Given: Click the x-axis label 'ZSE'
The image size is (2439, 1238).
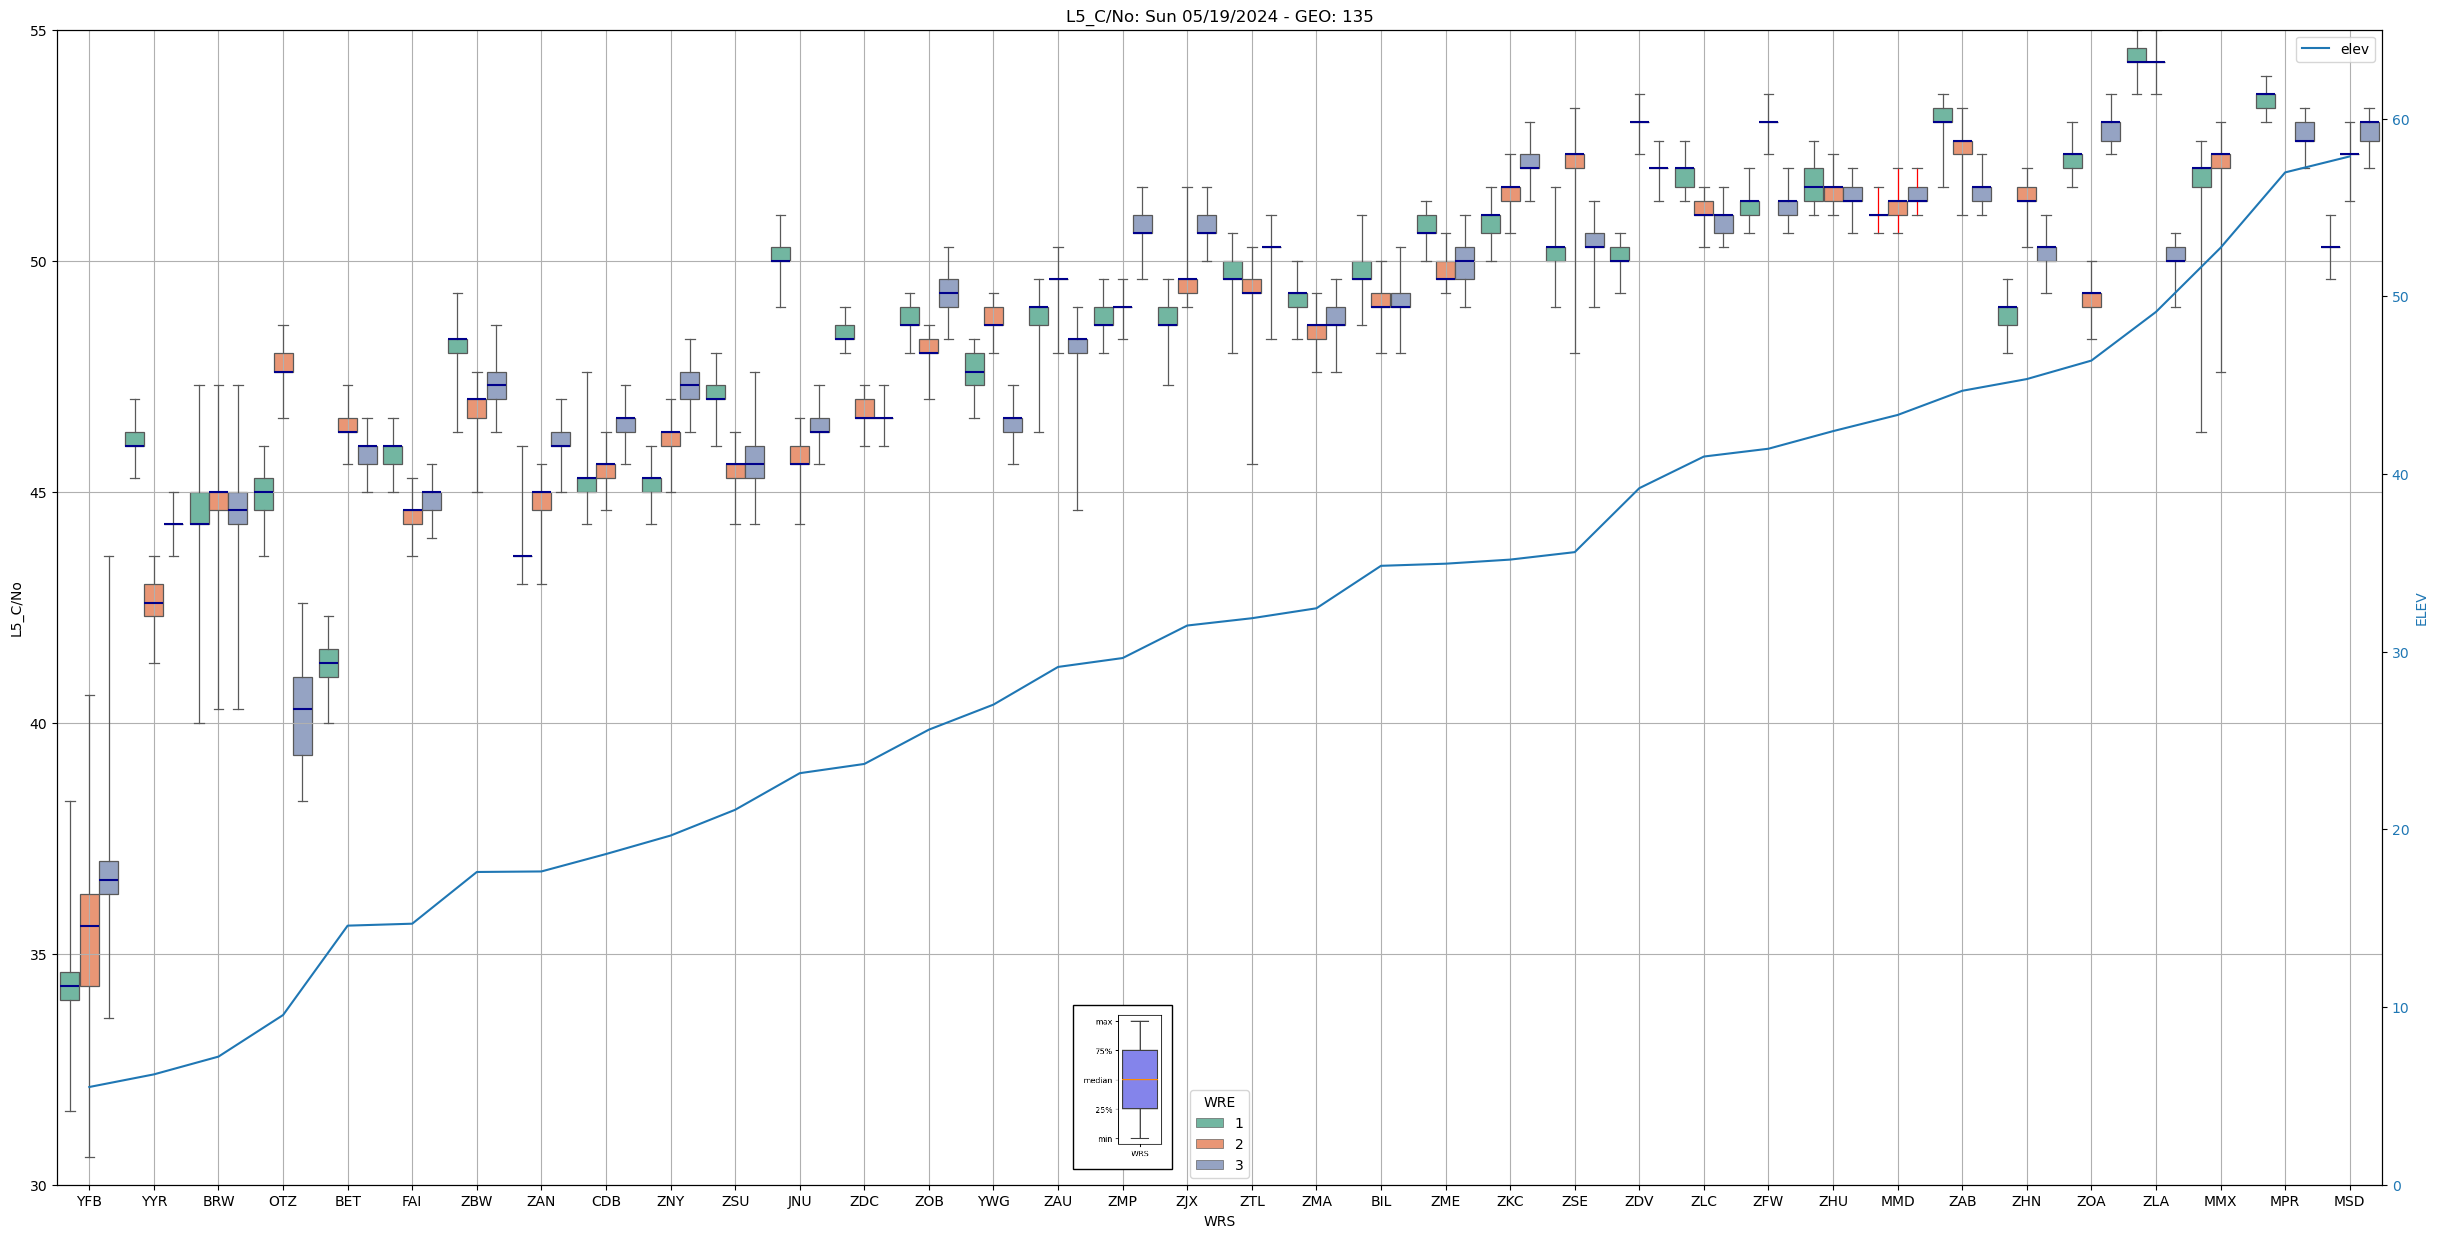Looking at the screenshot, I should point(1575,1201).
